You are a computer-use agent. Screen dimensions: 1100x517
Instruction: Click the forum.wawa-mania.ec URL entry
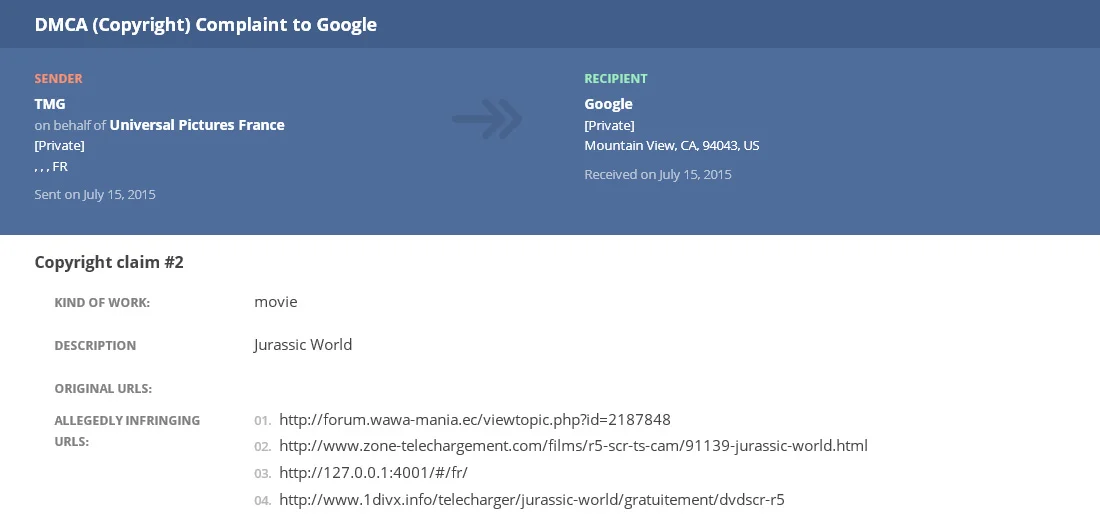[x=475, y=419]
